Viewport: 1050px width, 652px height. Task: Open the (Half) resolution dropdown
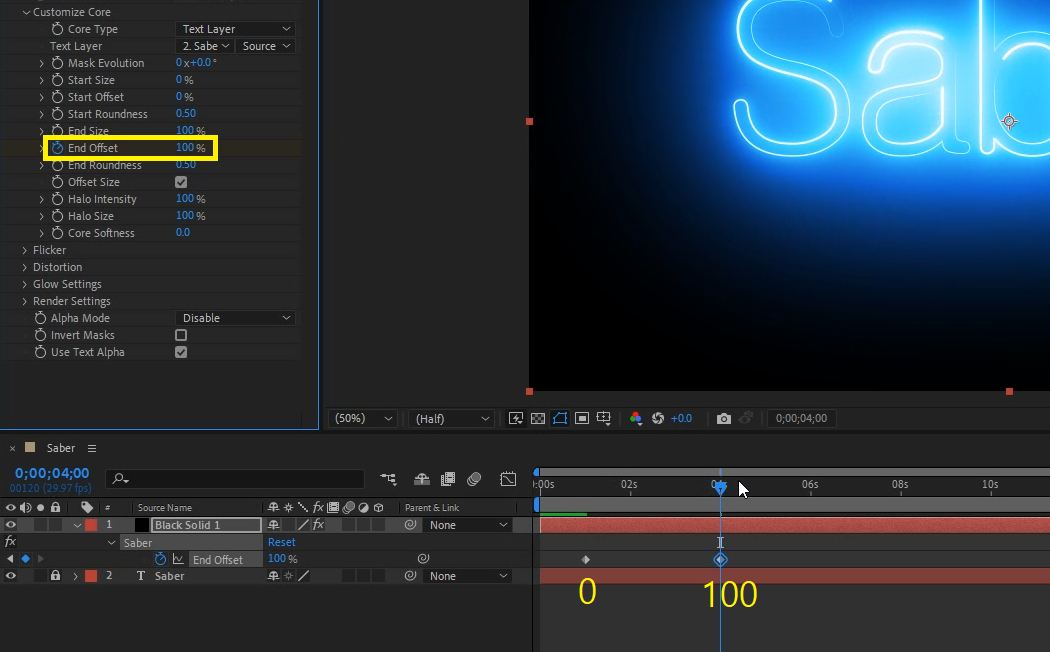(x=452, y=418)
